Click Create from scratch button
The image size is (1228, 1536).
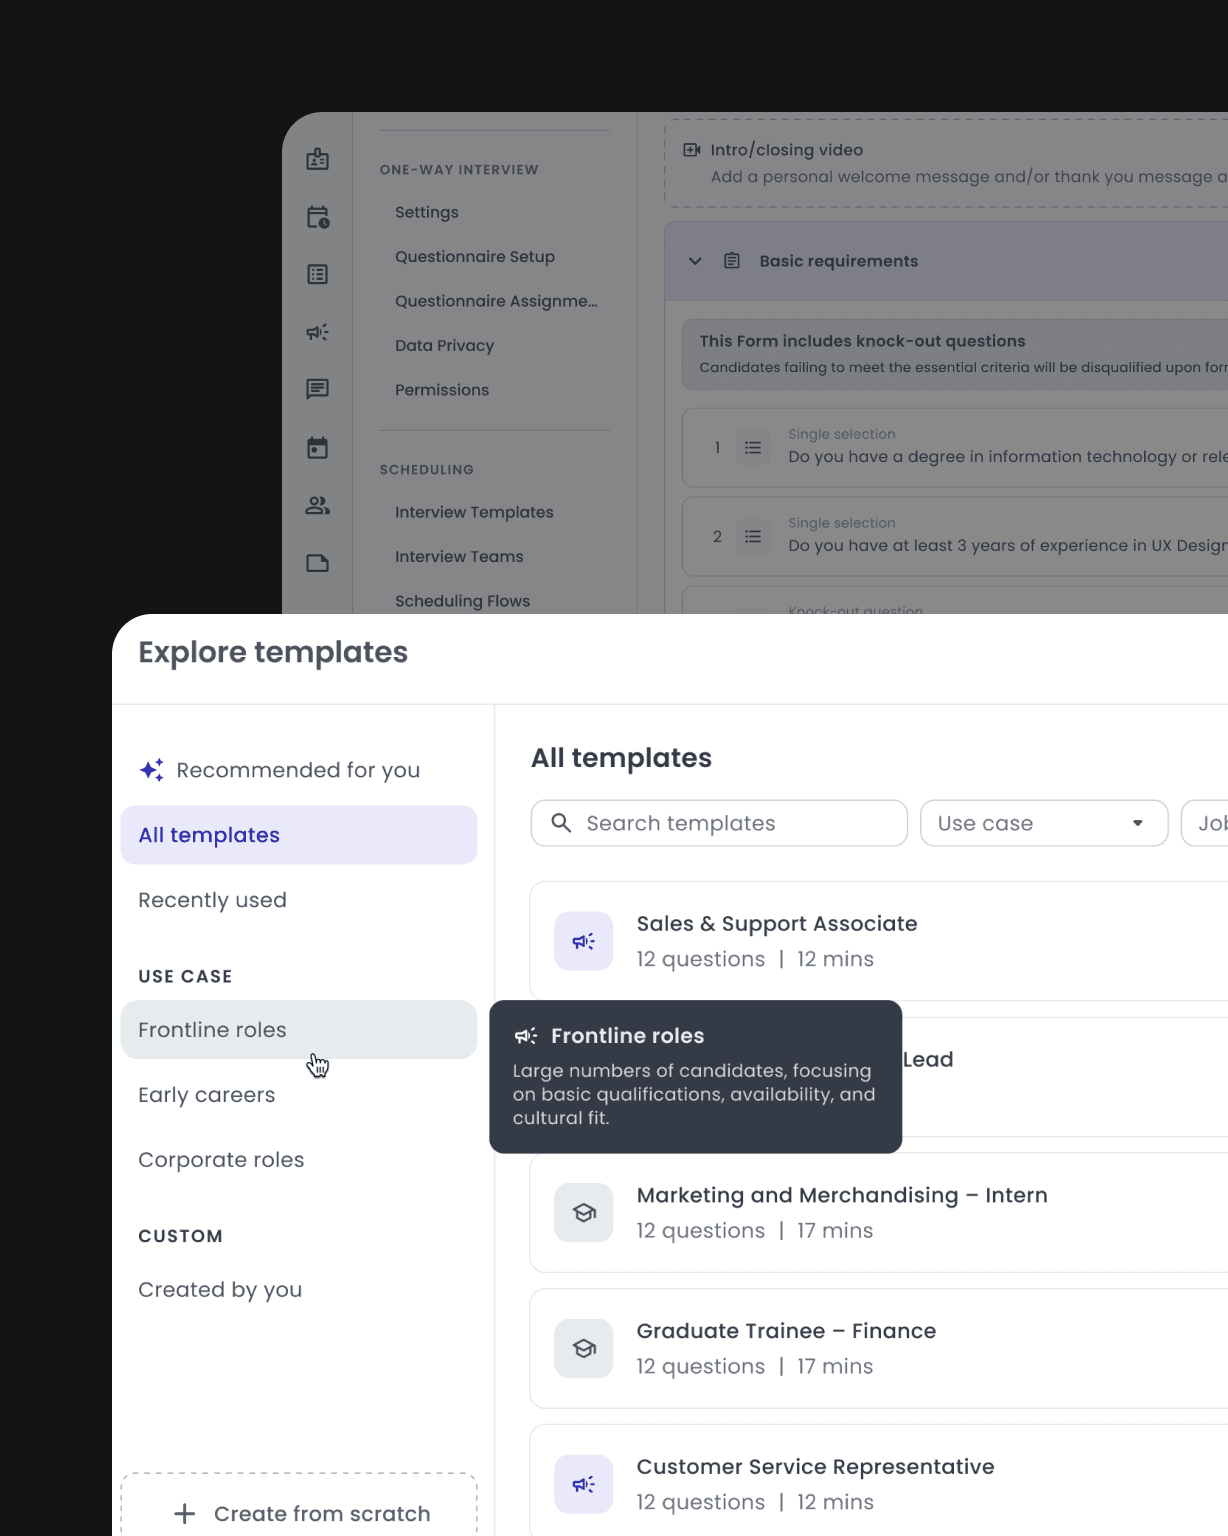pos(299,1505)
